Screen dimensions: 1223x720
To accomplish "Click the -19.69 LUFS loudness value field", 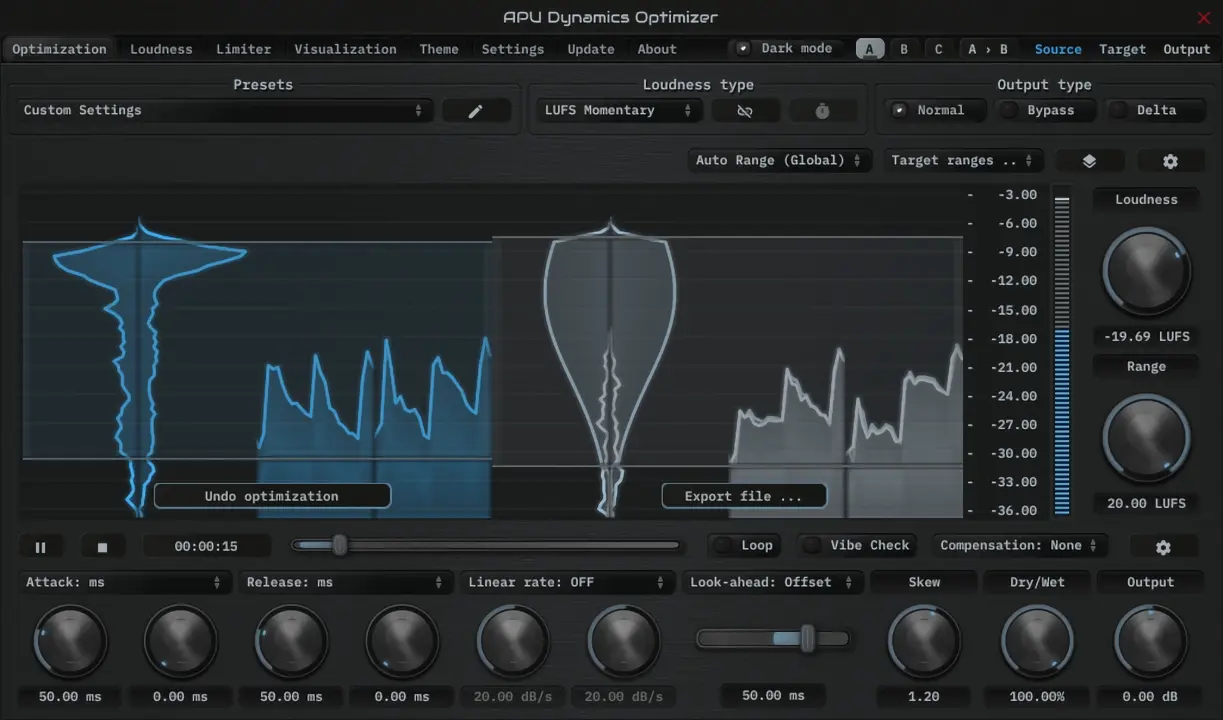I will 1146,337.
